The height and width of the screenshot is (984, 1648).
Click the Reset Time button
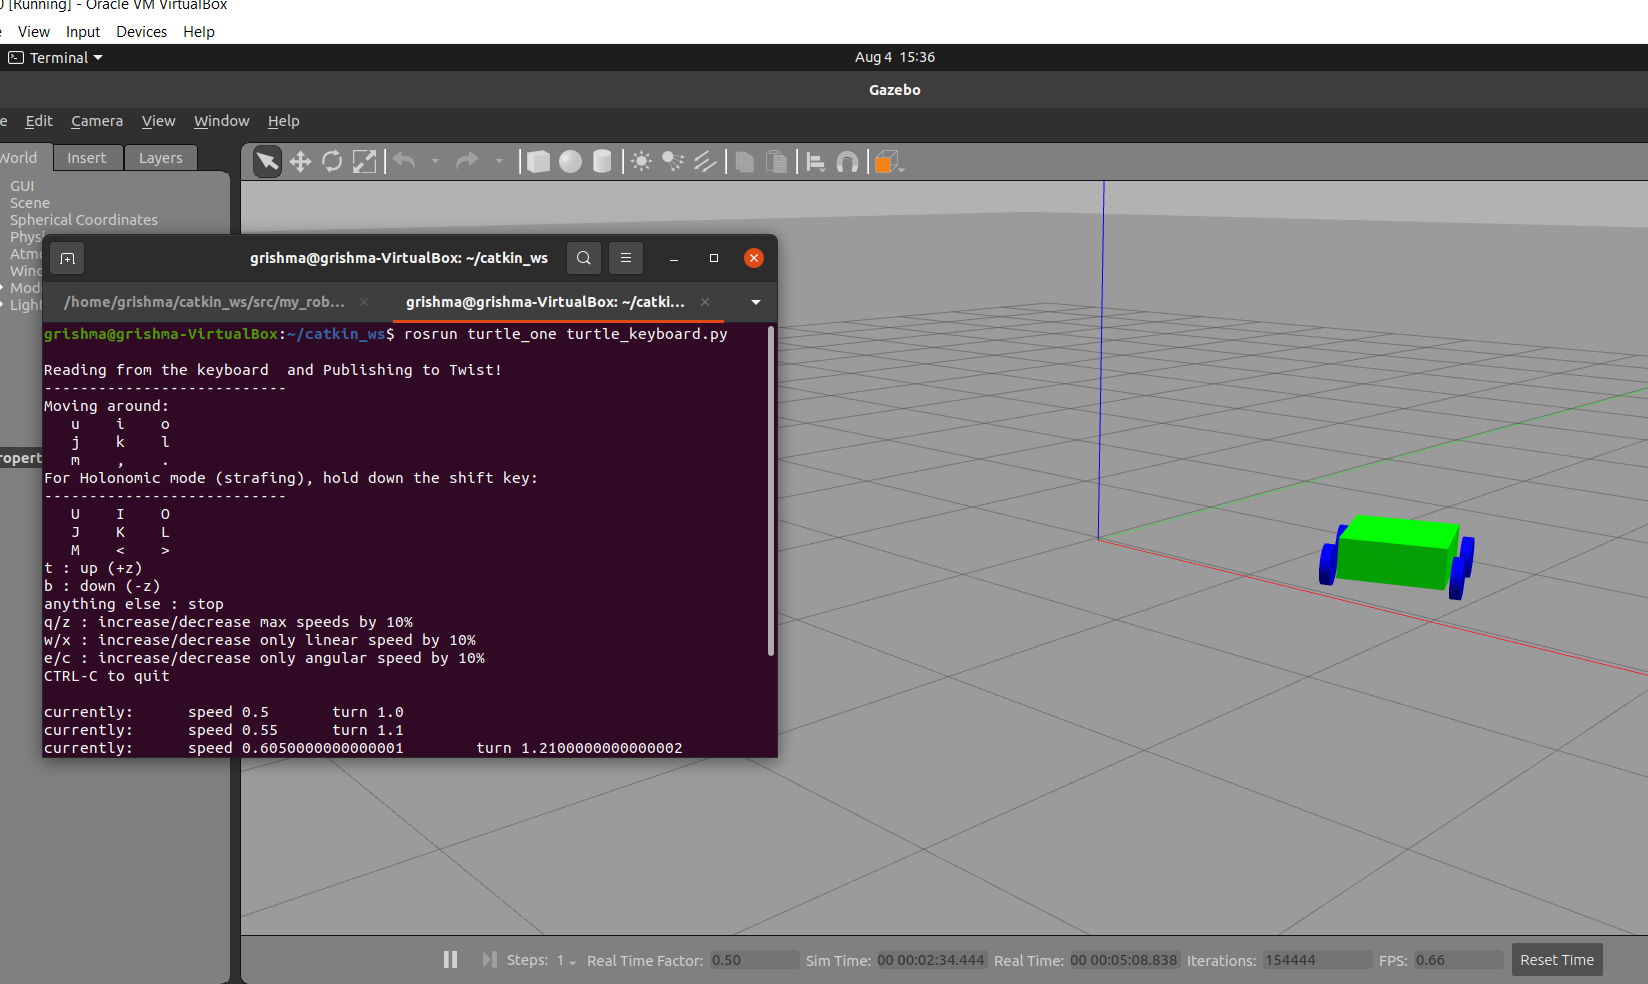[1557, 960]
